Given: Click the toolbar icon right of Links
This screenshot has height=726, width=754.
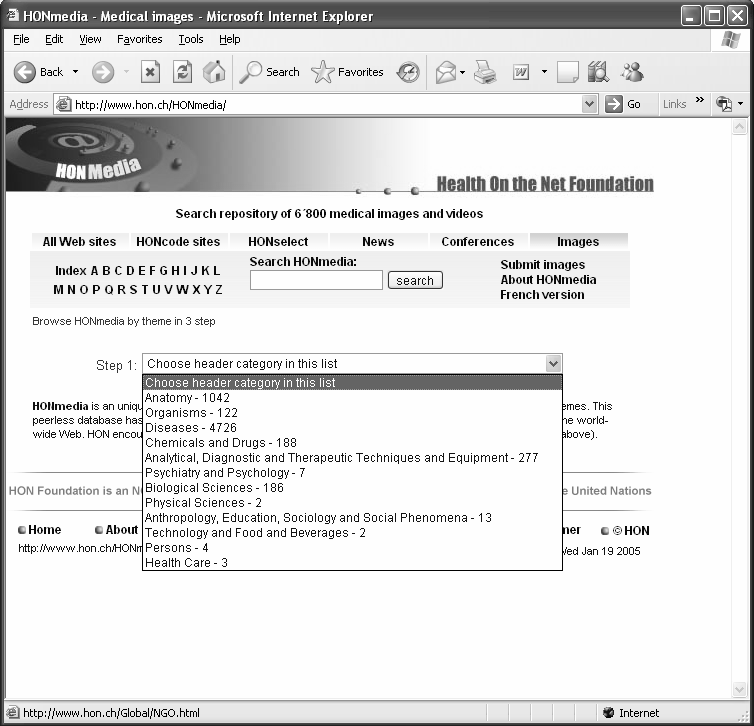Looking at the screenshot, I should (x=723, y=104).
